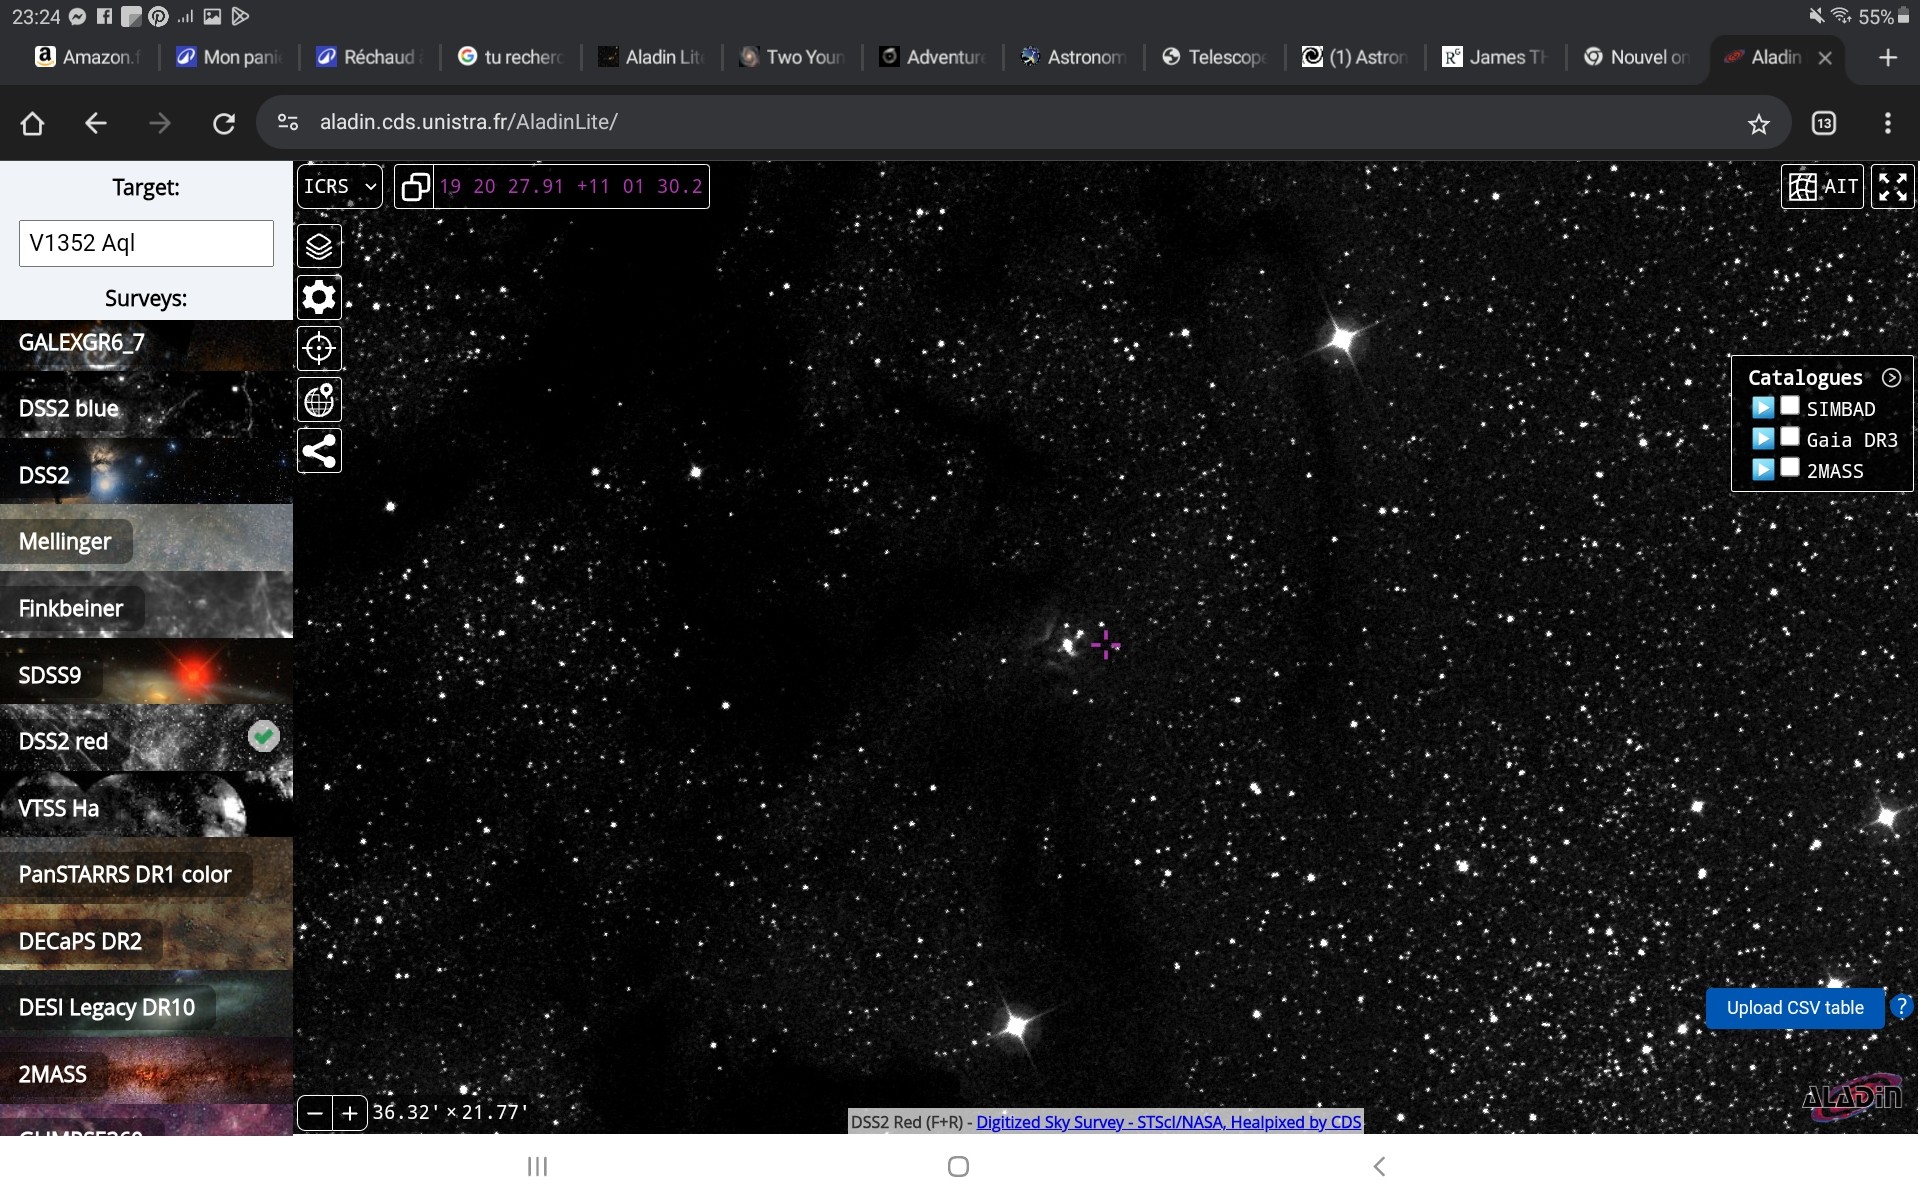Open the share view button

click(x=319, y=451)
